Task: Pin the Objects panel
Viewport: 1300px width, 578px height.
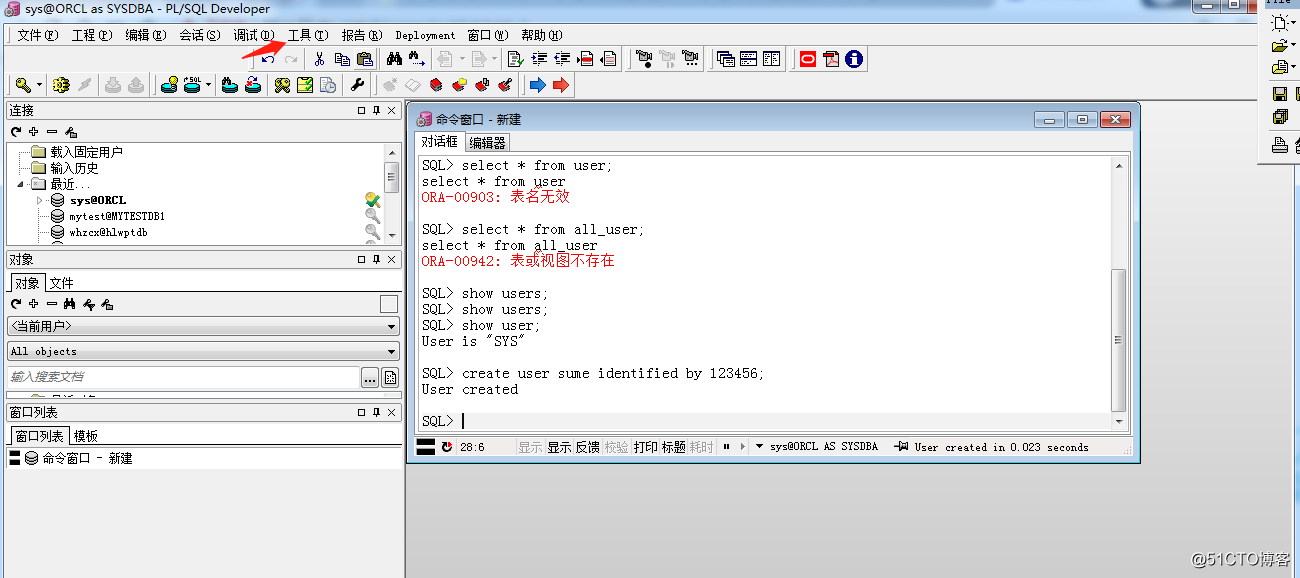Action: [376, 260]
